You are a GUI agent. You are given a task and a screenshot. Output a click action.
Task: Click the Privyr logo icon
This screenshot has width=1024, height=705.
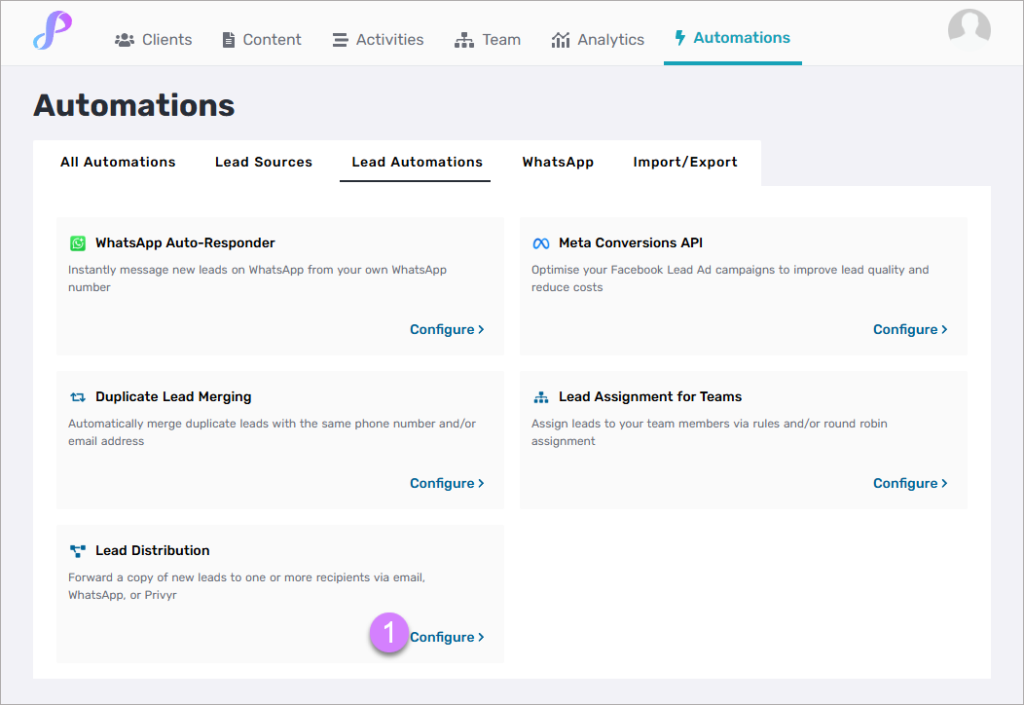click(x=52, y=31)
